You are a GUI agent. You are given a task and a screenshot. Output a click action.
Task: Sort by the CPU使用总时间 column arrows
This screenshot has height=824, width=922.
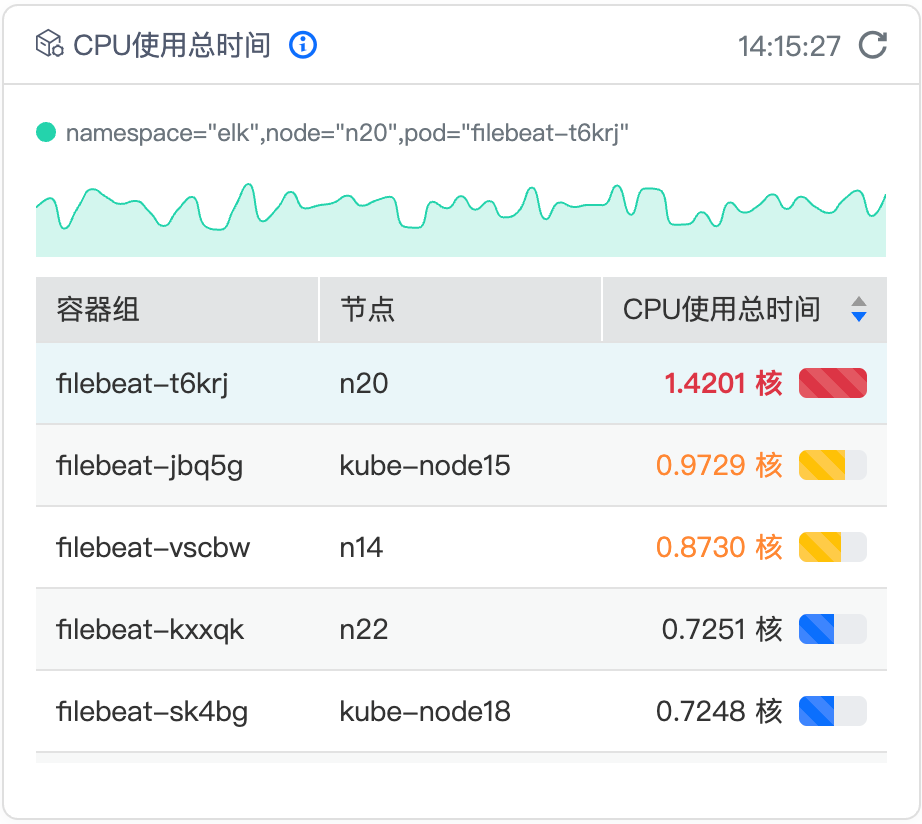(x=858, y=309)
